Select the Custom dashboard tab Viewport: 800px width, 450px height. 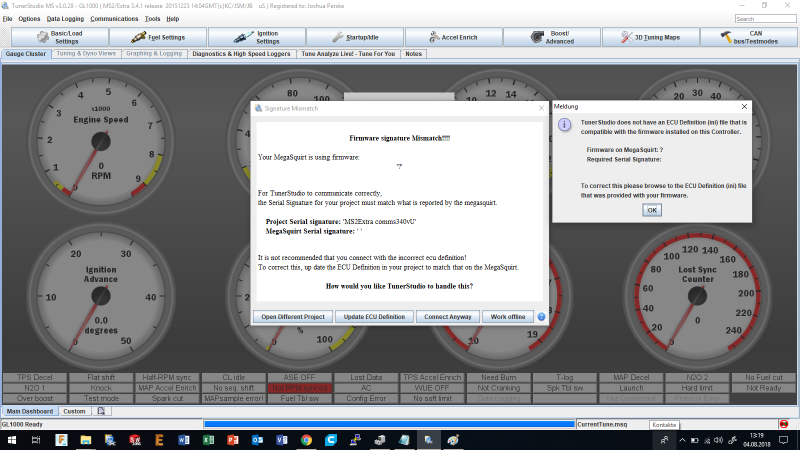click(x=75, y=411)
